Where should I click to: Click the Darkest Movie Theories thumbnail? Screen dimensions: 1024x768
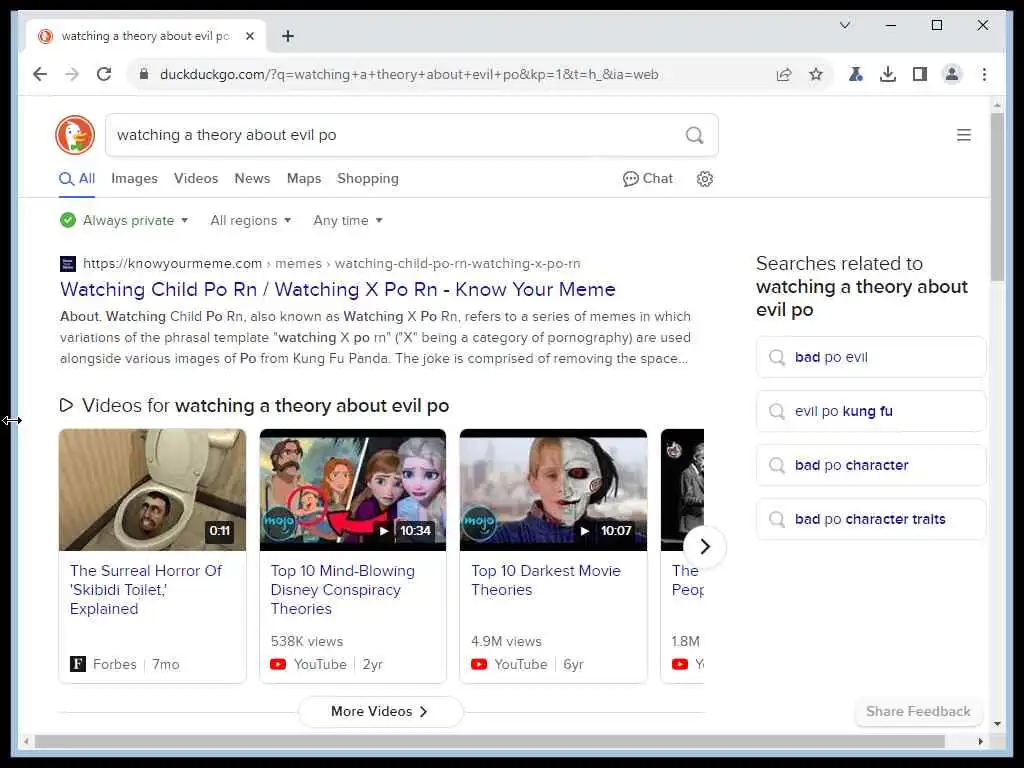tap(553, 490)
